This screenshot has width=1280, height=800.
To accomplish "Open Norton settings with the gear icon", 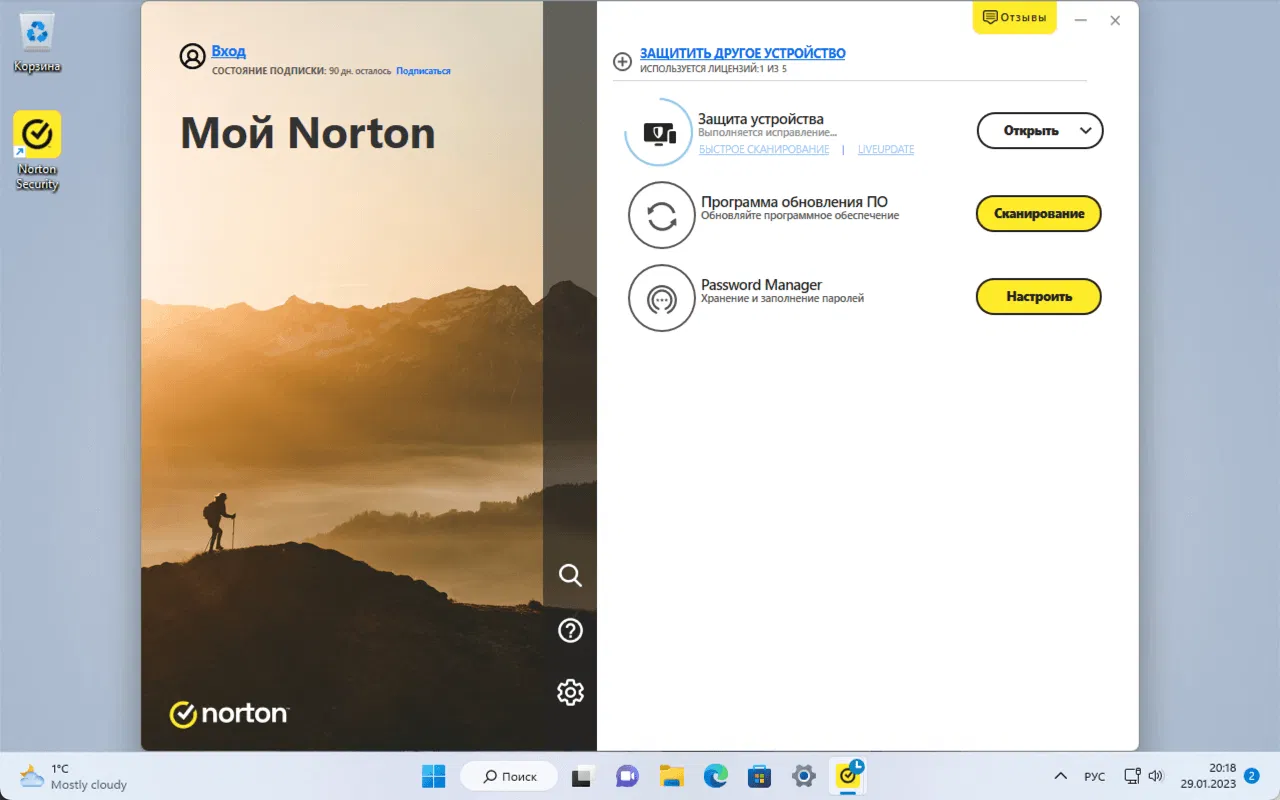I will tap(570, 692).
